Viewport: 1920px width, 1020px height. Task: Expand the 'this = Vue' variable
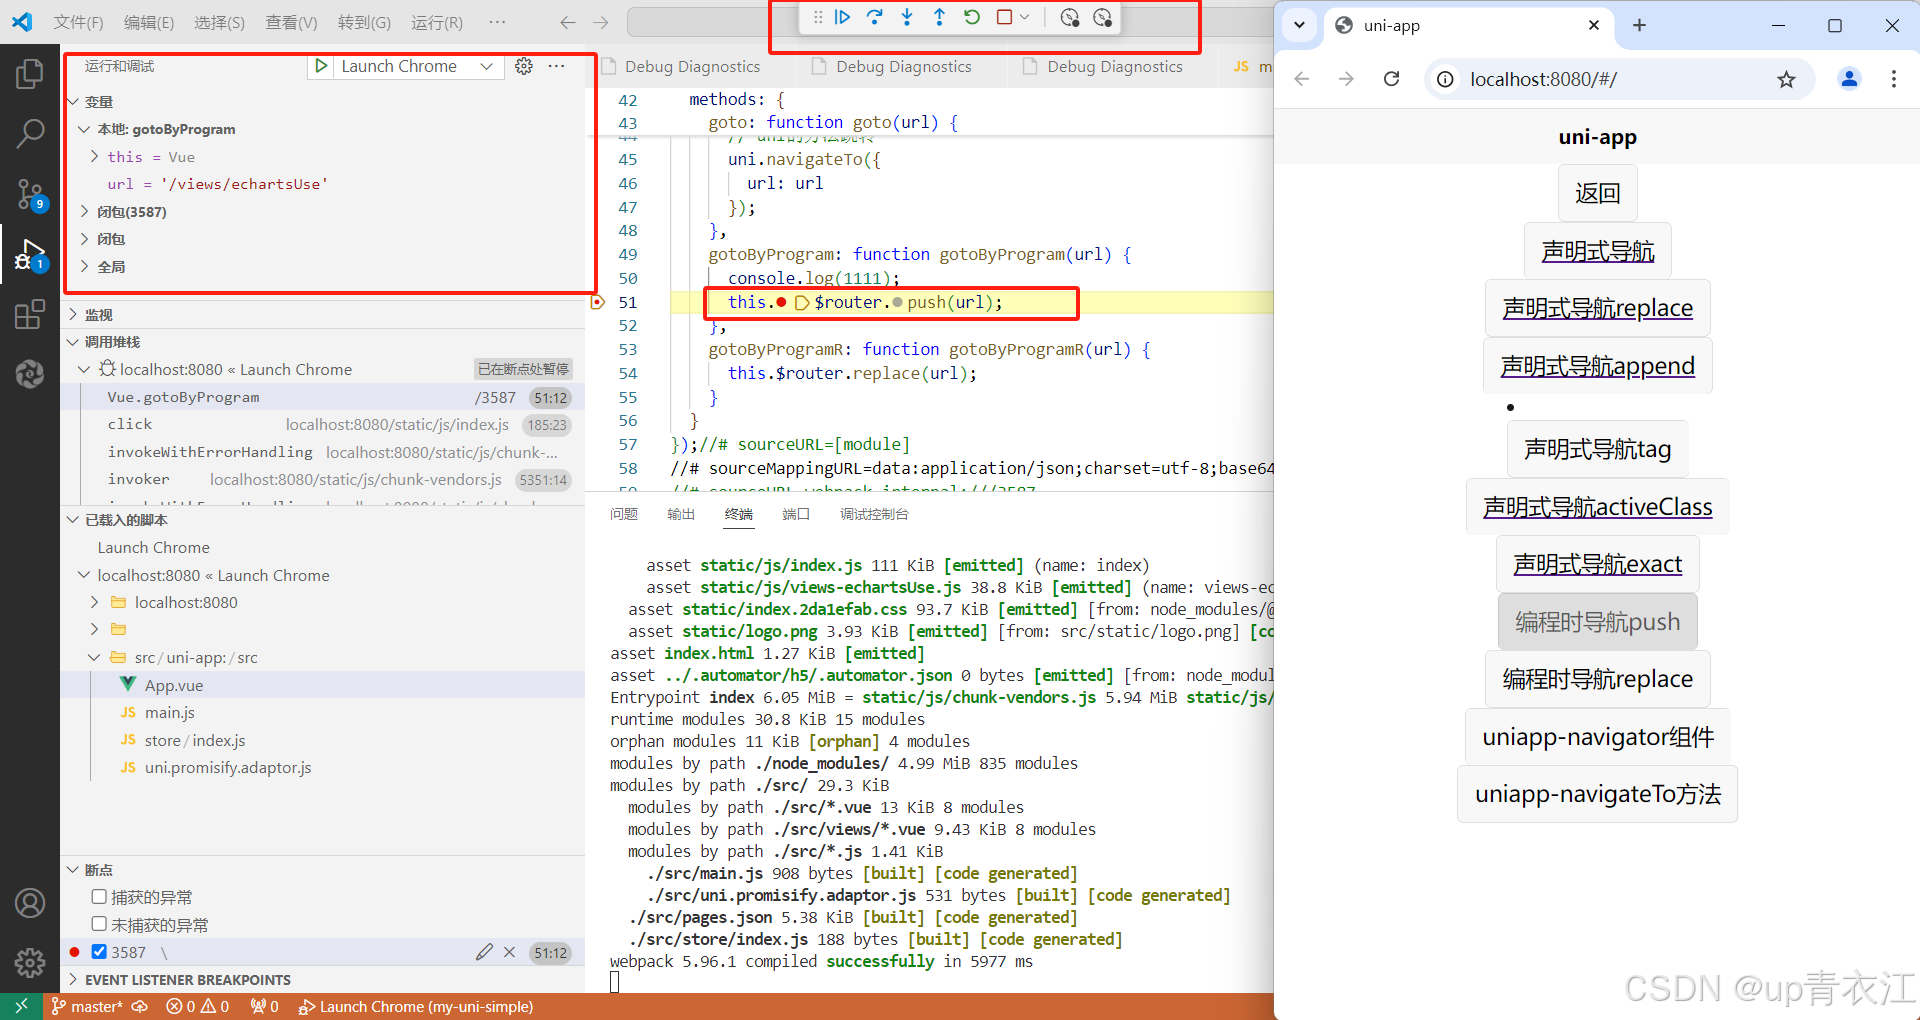94,157
